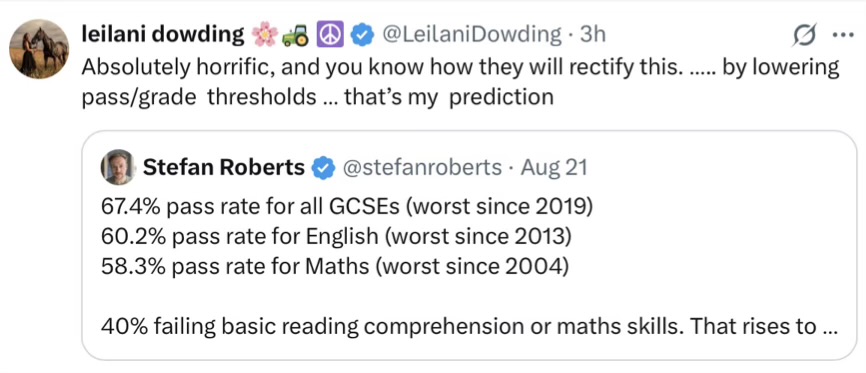Click the main tweet text about thresholds
Viewport: 866px width, 373px height.
(461, 83)
